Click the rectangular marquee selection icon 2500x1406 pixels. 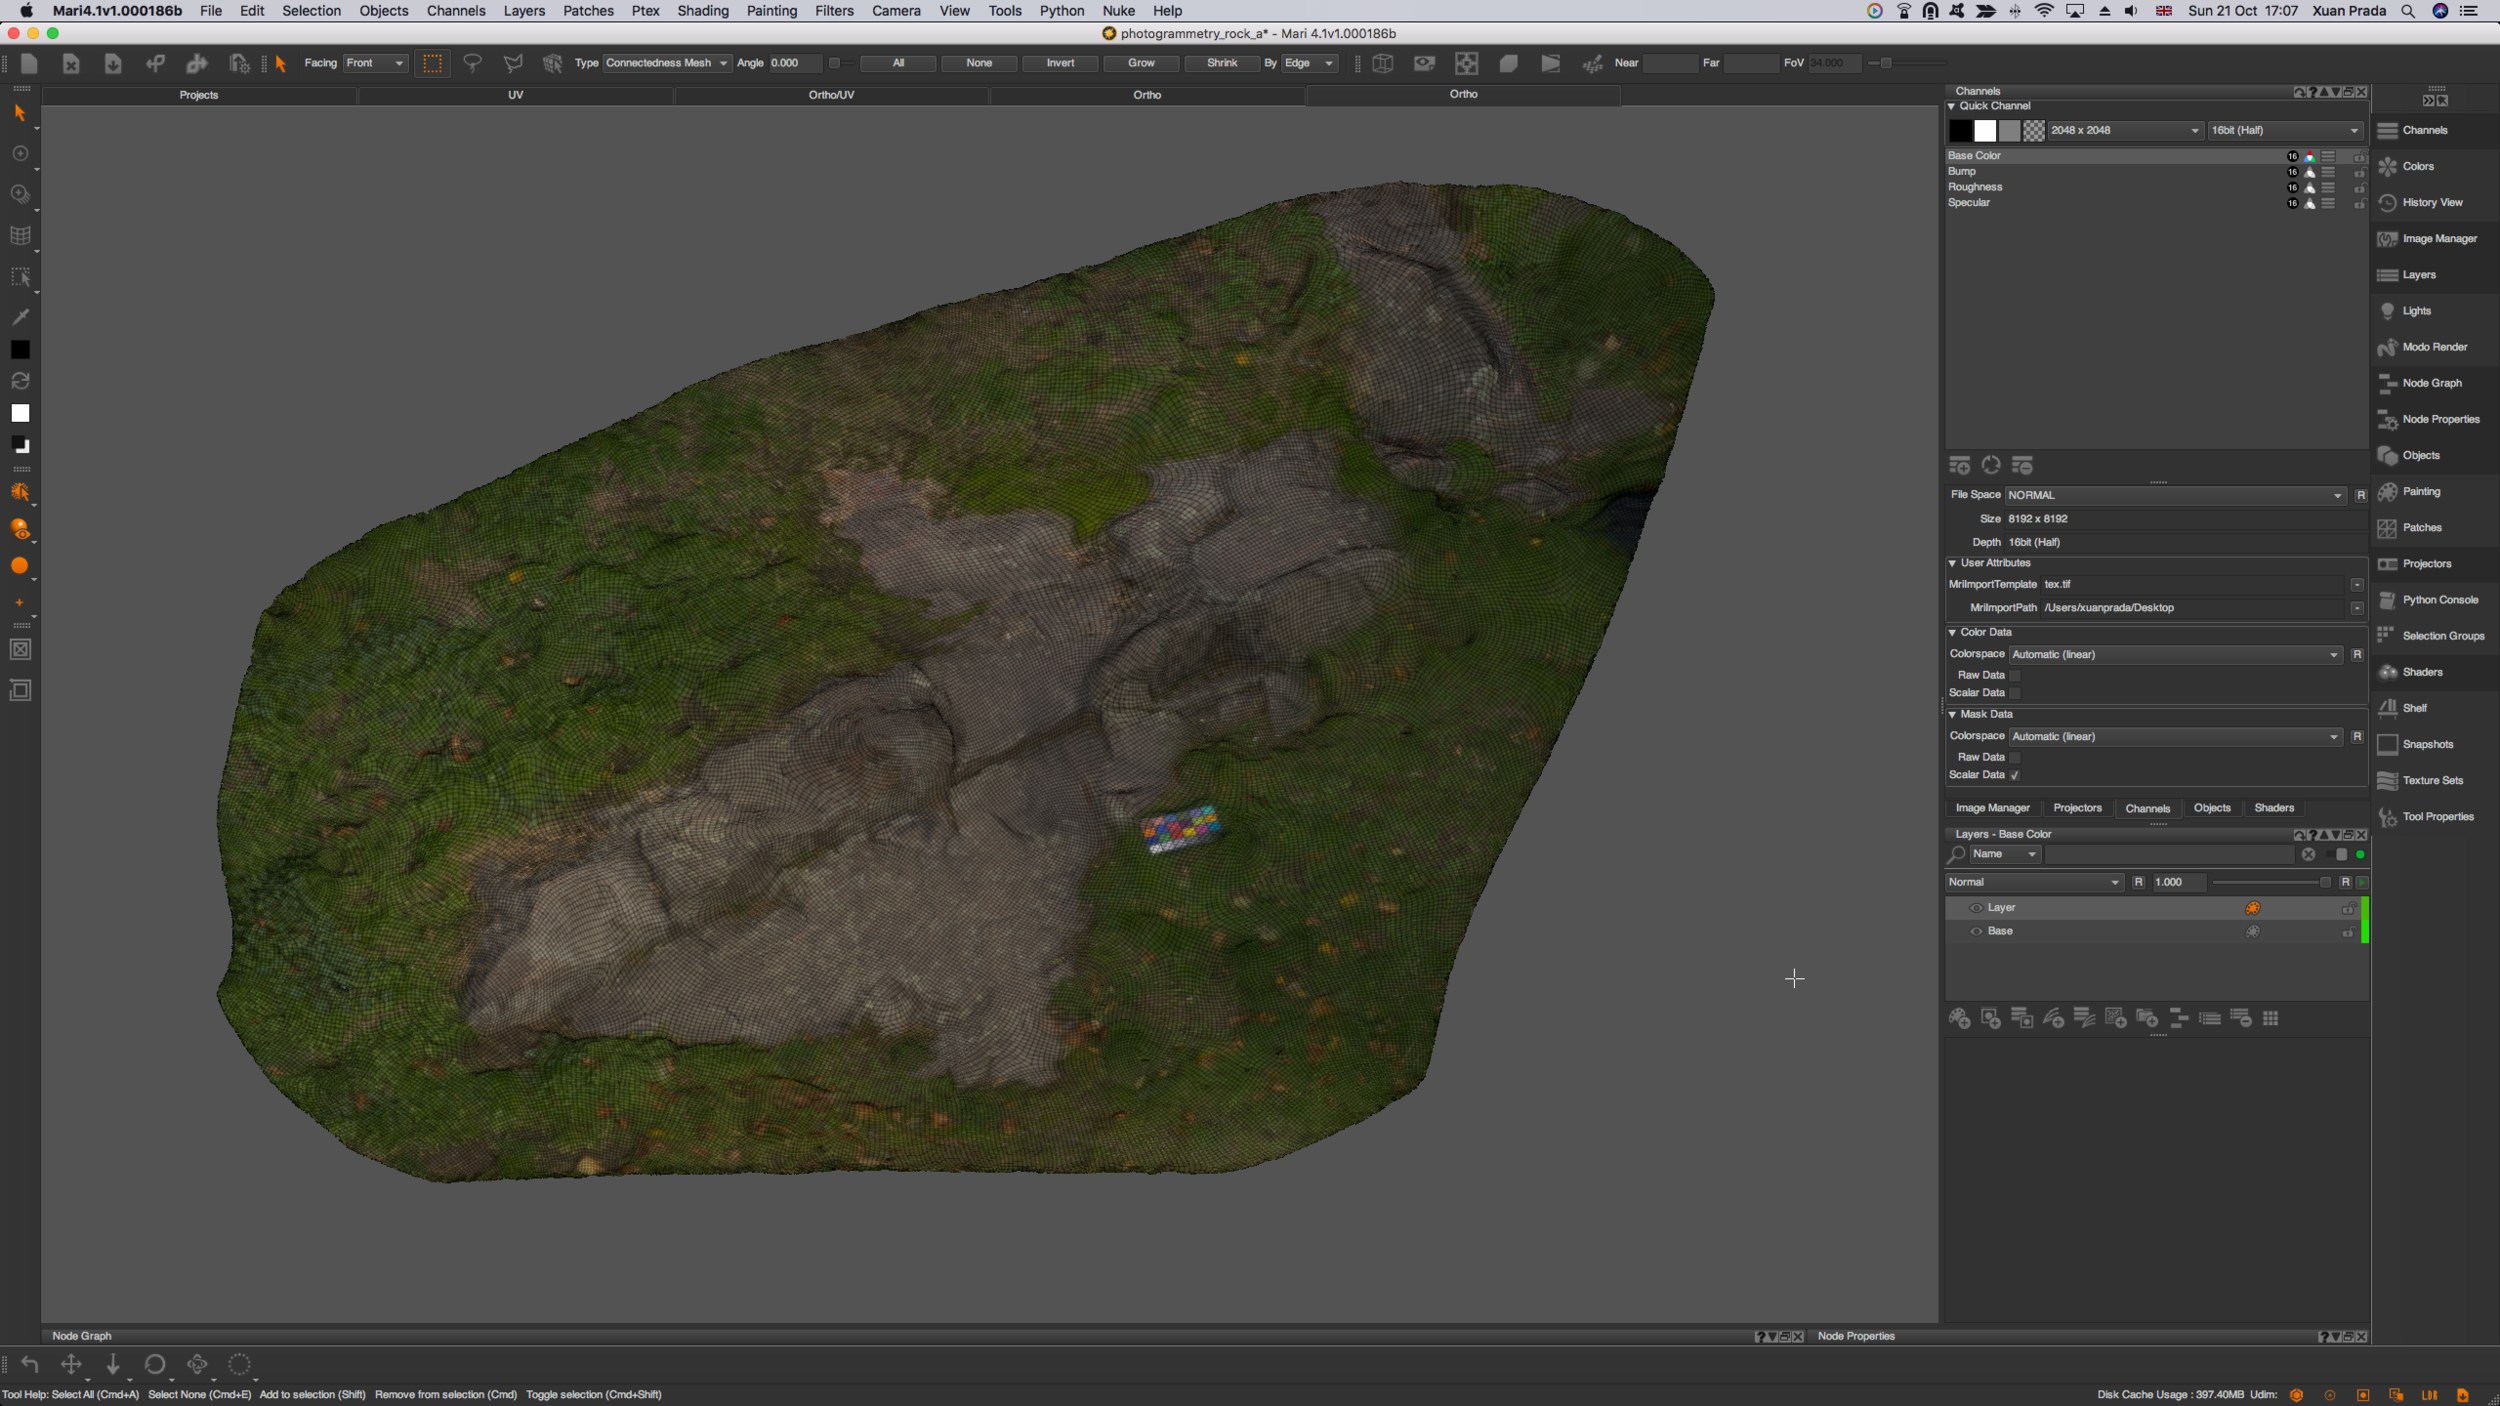[x=432, y=63]
